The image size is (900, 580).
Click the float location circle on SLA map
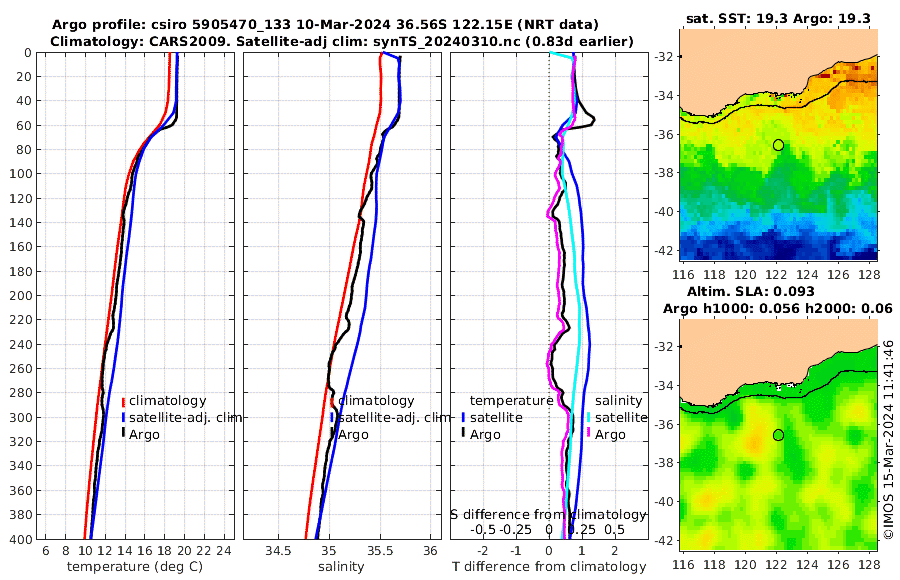[x=778, y=435]
